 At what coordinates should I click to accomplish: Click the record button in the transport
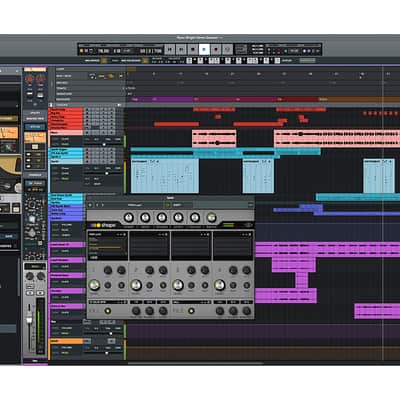click(216, 50)
